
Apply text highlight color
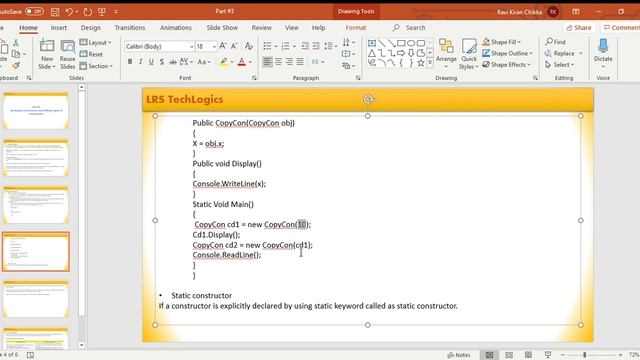click(223, 62)
